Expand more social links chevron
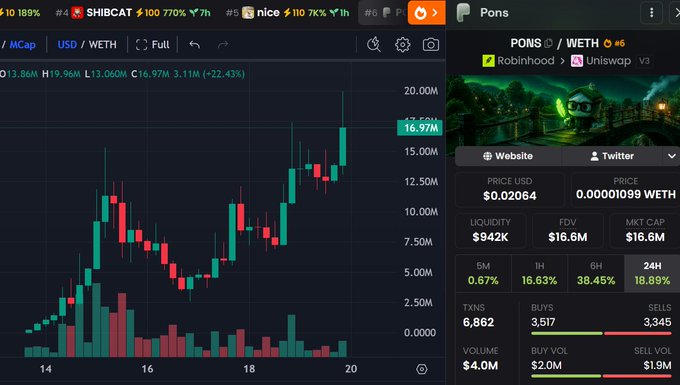This screenshot has height=385, width=680. click(672, 156)
